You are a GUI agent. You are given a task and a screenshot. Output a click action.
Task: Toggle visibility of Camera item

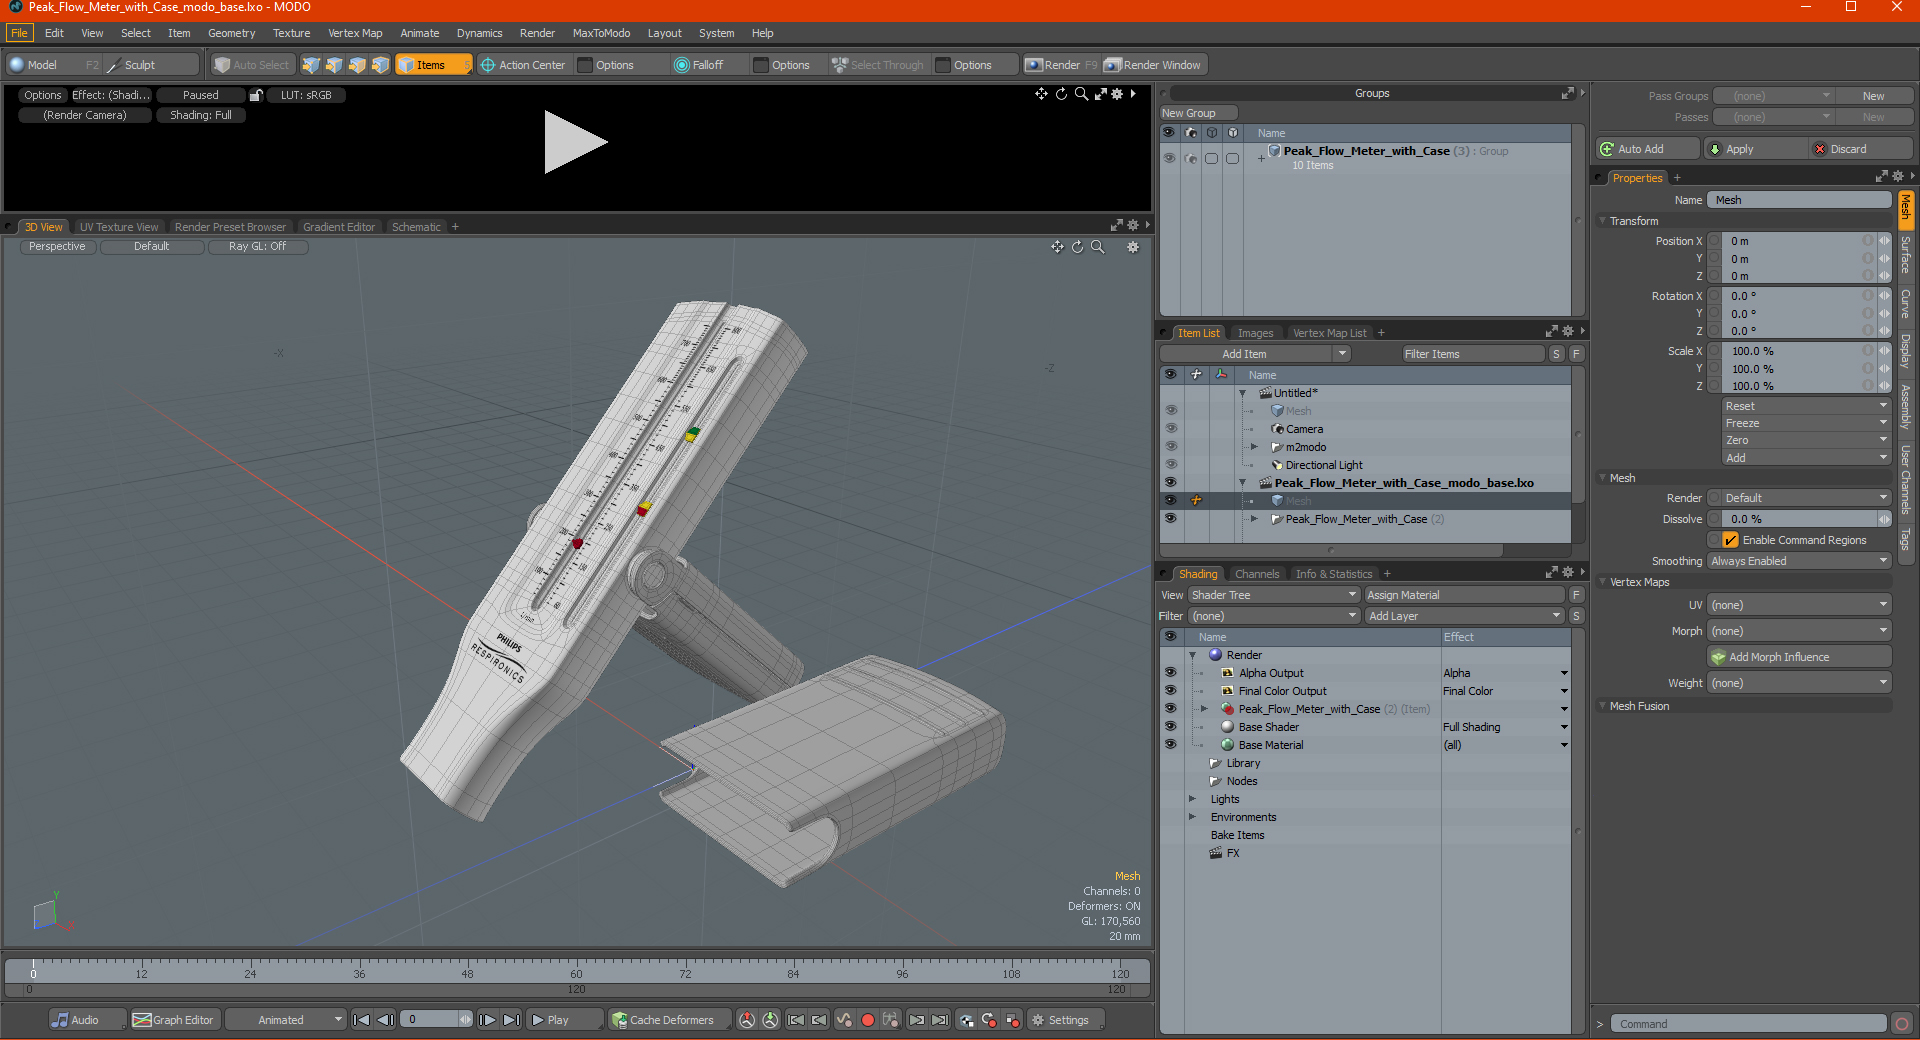click(1170, 428)
